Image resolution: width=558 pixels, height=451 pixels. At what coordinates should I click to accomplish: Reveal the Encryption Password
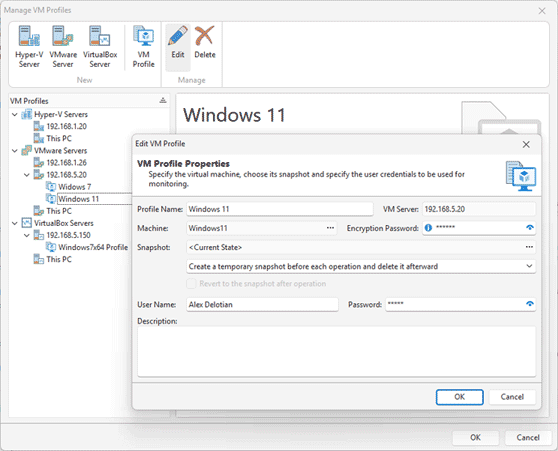pyautogui.click(x=530, y=228)
